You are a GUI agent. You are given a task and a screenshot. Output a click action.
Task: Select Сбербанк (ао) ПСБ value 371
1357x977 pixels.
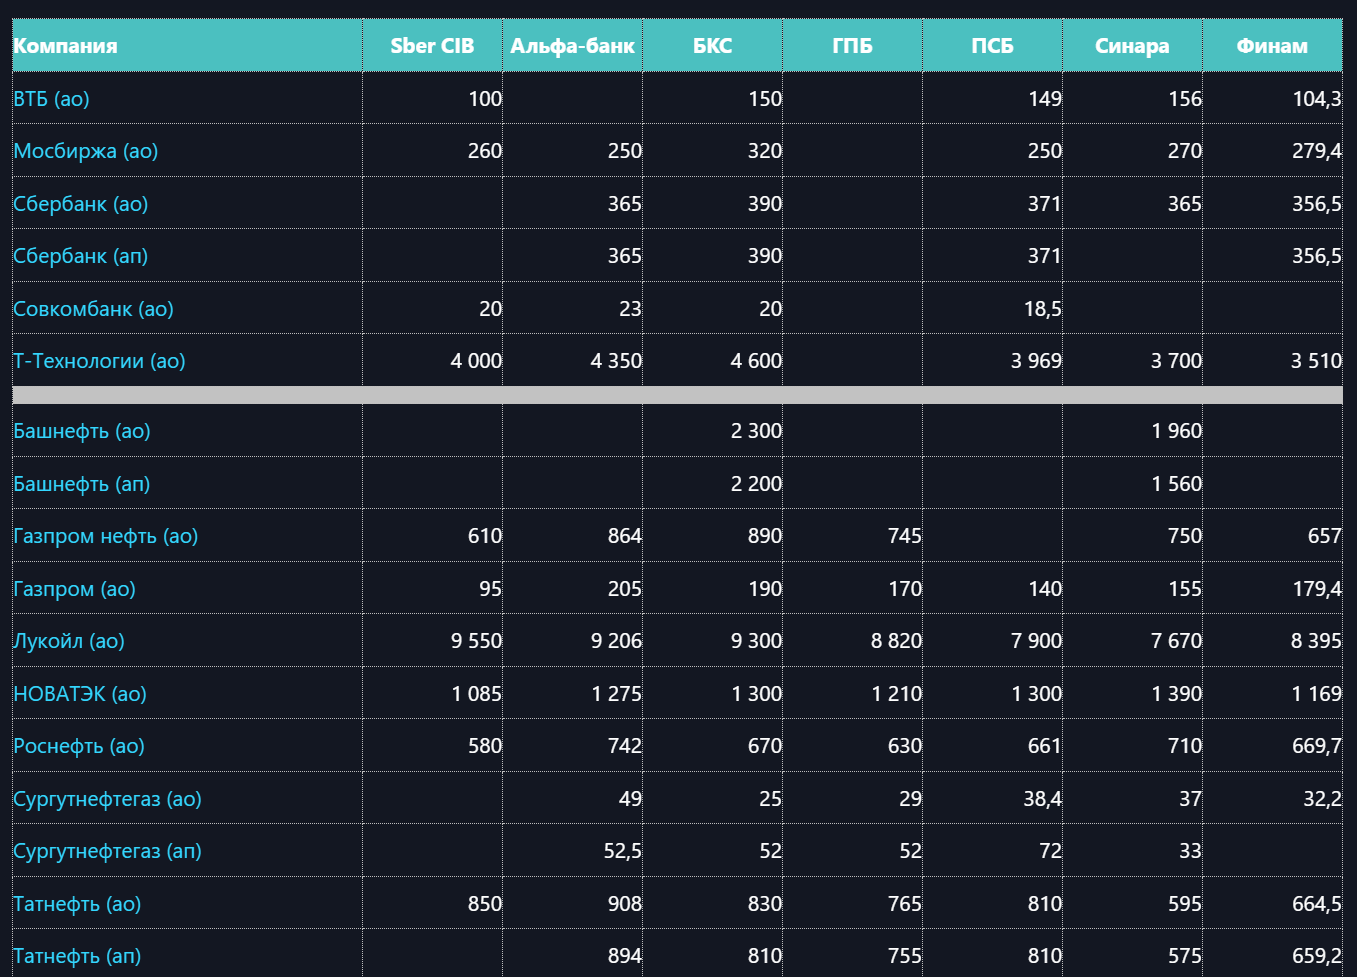point(1045,204)
